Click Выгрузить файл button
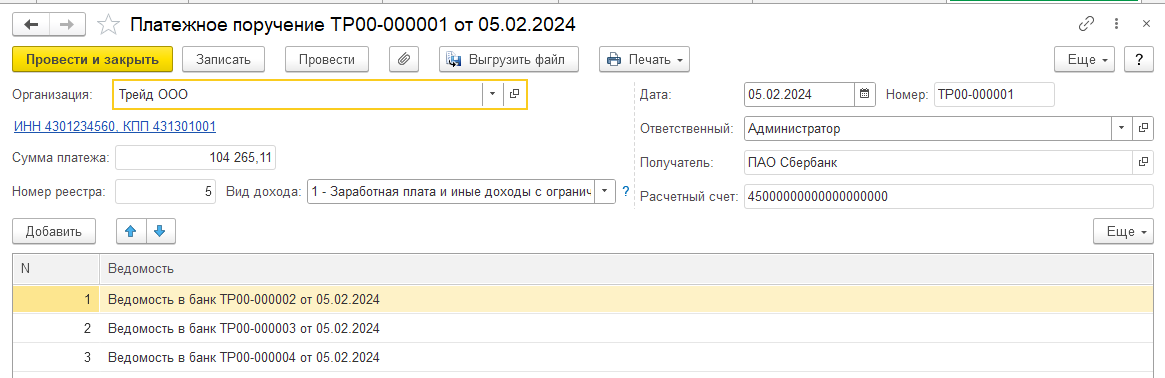 (x=509, y=59)
